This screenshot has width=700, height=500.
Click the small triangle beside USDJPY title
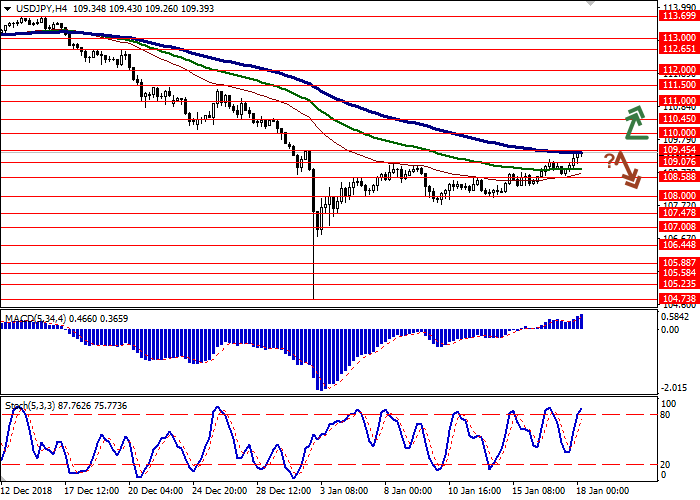[5, 8]
